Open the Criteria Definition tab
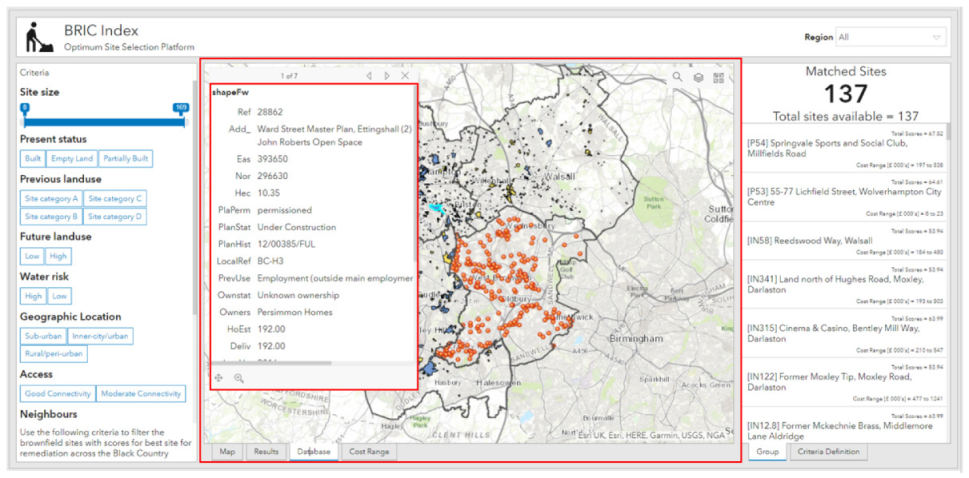The height and width of the screenshot is (478, 969). pyautogui.click(x=828, y=452)
